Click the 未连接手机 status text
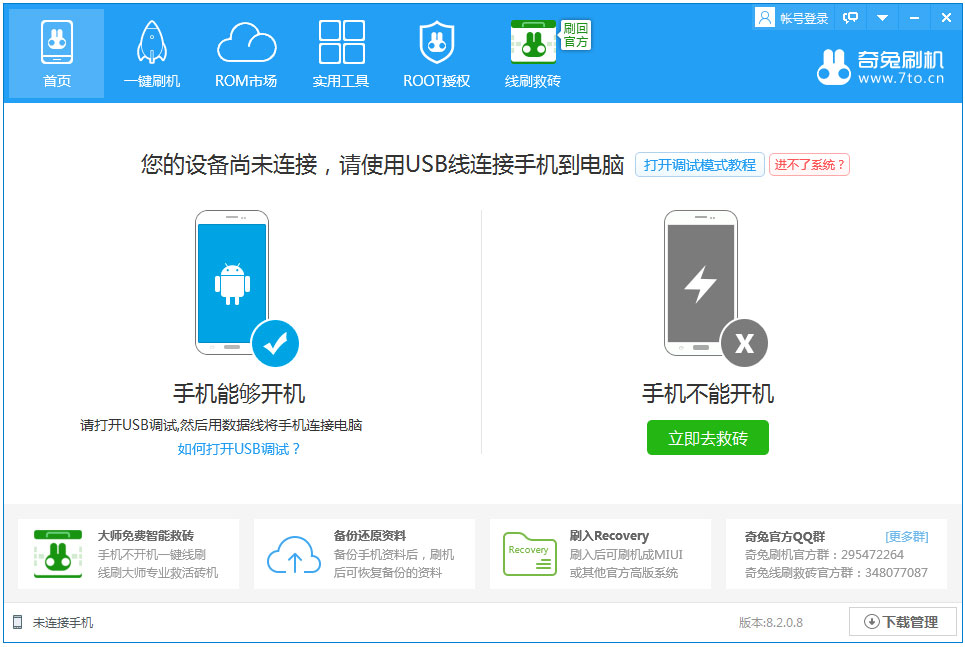The height and width of the screenshot is (647, 965). click(x=63, y=622)
